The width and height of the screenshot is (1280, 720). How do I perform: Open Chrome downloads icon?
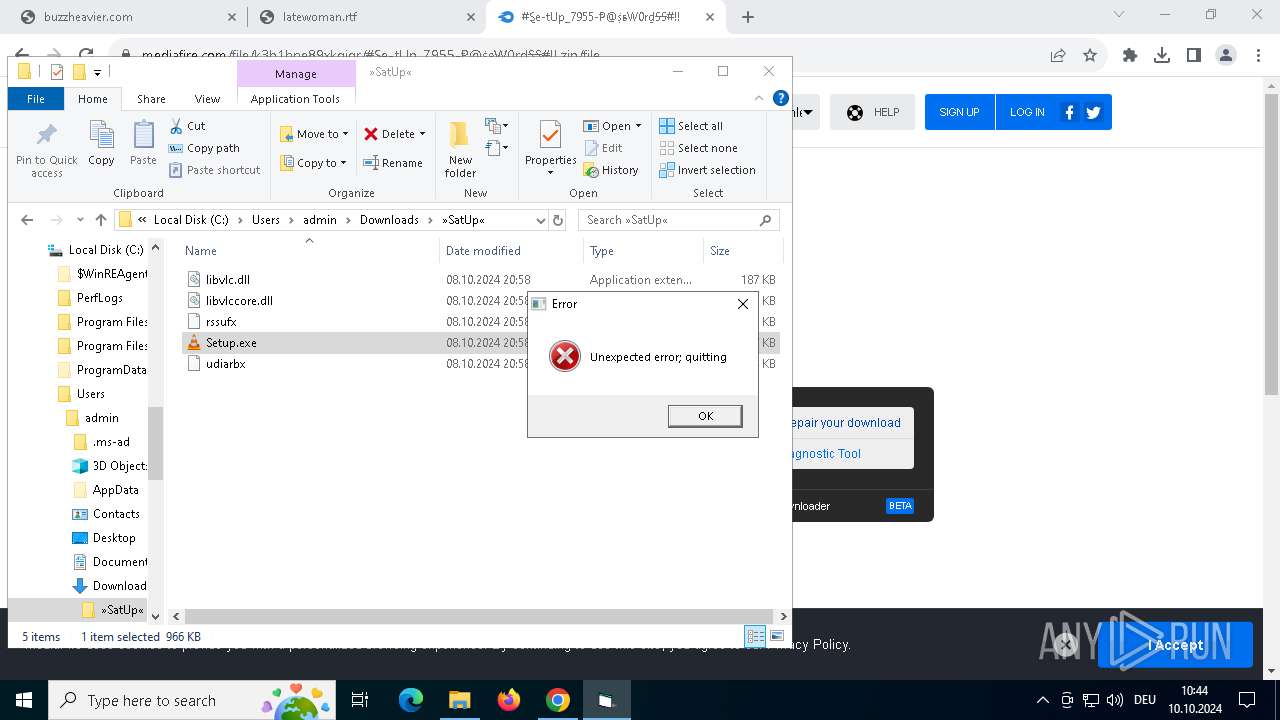pyautogui.click(x=1162, y=55)
